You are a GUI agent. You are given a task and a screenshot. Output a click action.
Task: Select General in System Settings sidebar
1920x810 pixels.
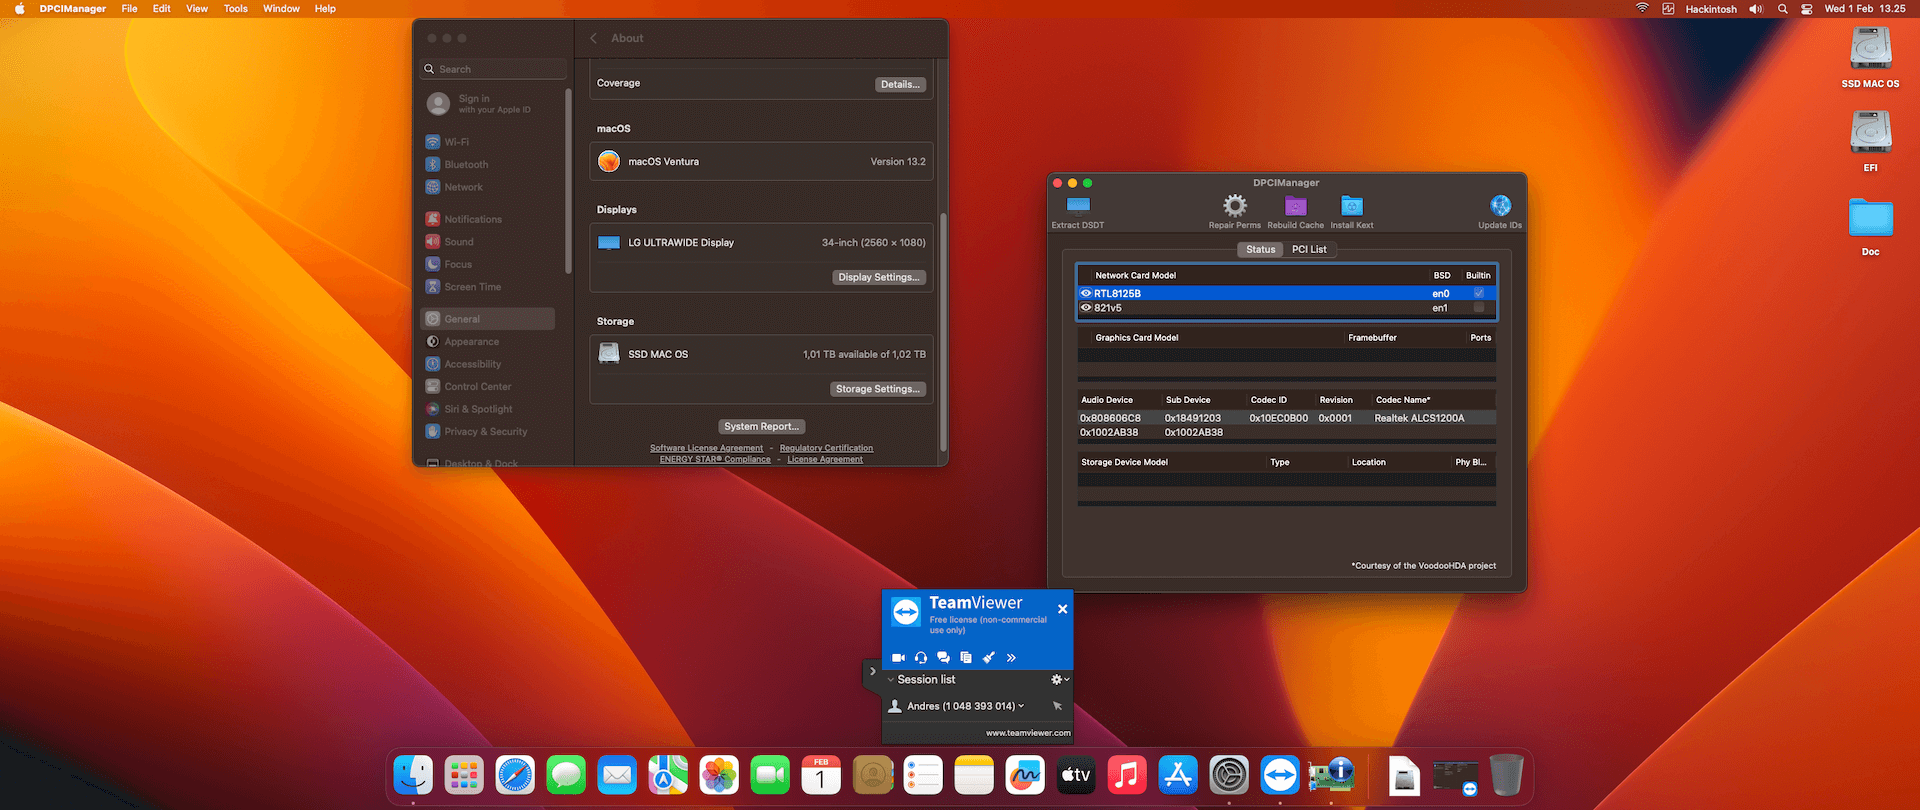tap(488, 319)
